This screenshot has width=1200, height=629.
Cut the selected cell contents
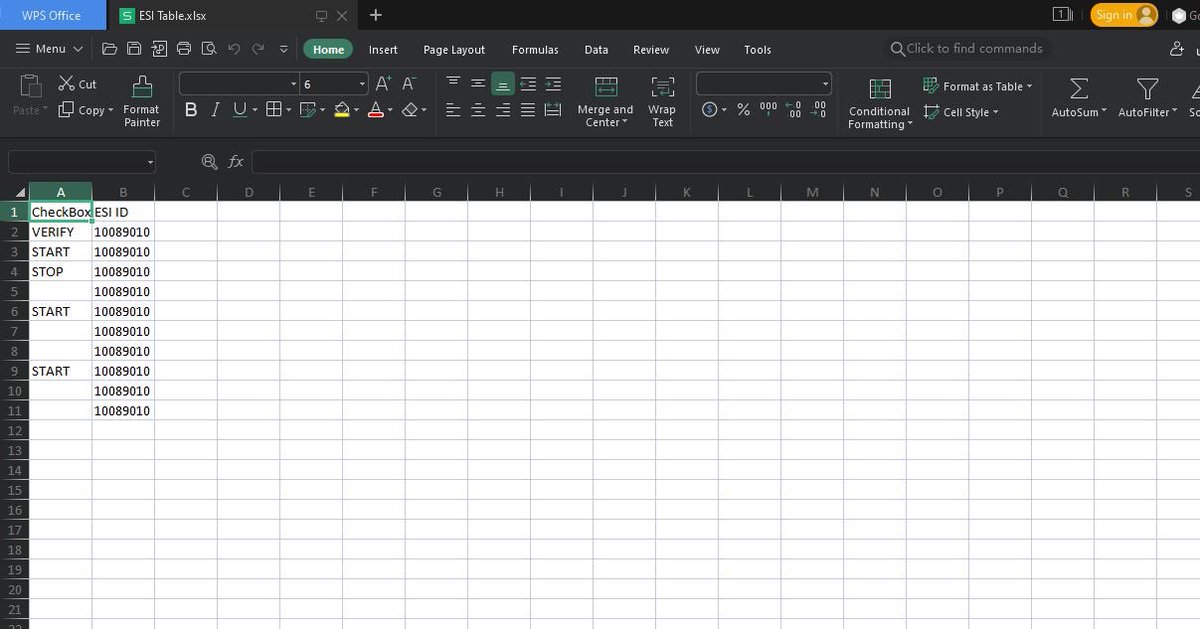pos(78,84)
